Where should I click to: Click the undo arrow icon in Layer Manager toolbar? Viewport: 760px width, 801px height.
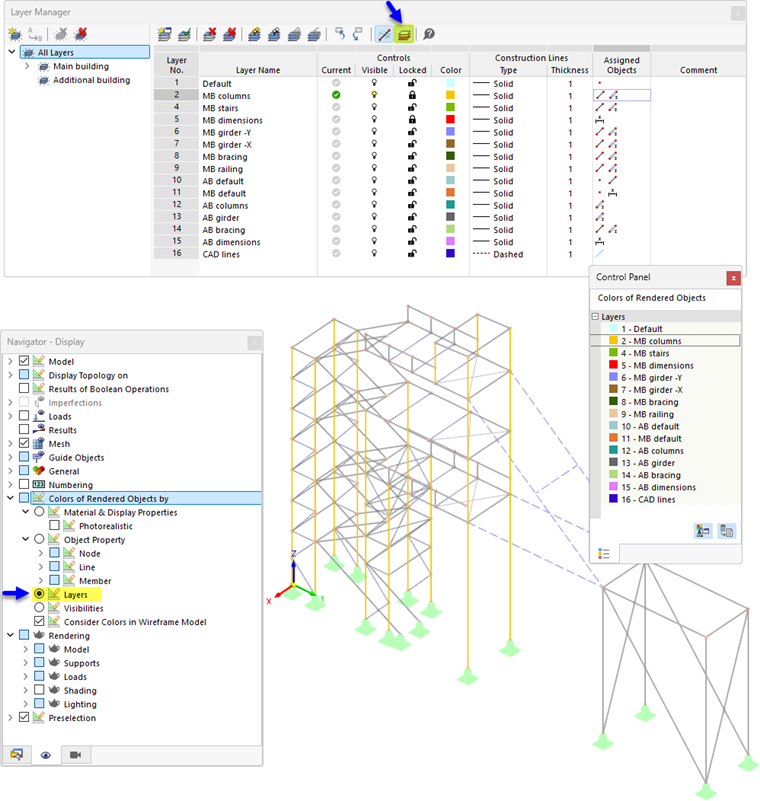coord(340,34)
